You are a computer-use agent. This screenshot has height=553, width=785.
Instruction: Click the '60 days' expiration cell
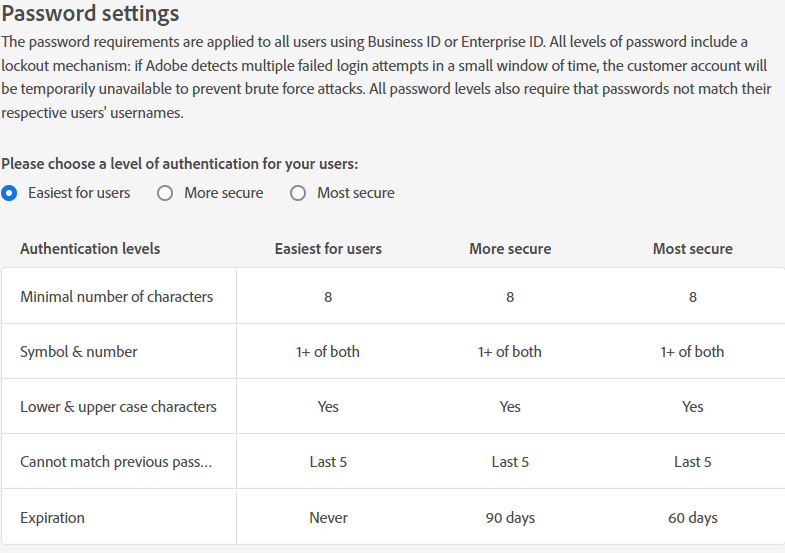point(693,518)
